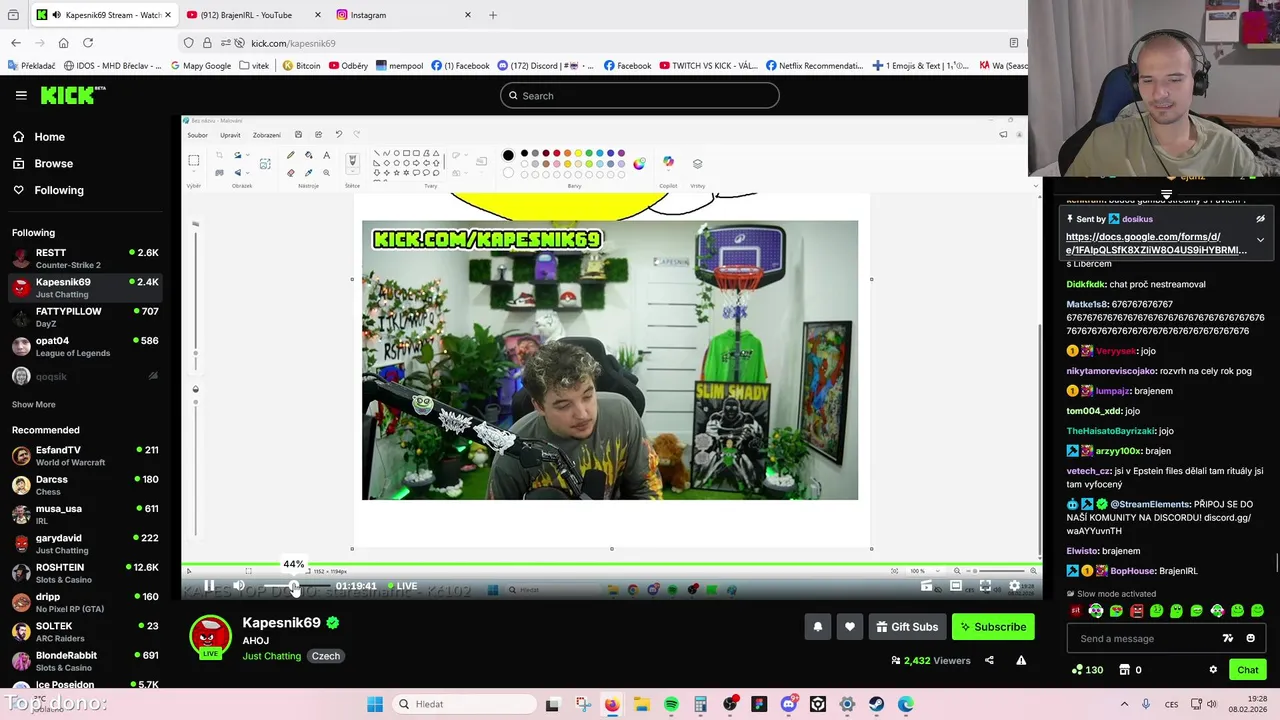Open the Just Chatting category link
Image resolution: width=1280 pixels, height=720 pixels.
click(x=271, y=656)
